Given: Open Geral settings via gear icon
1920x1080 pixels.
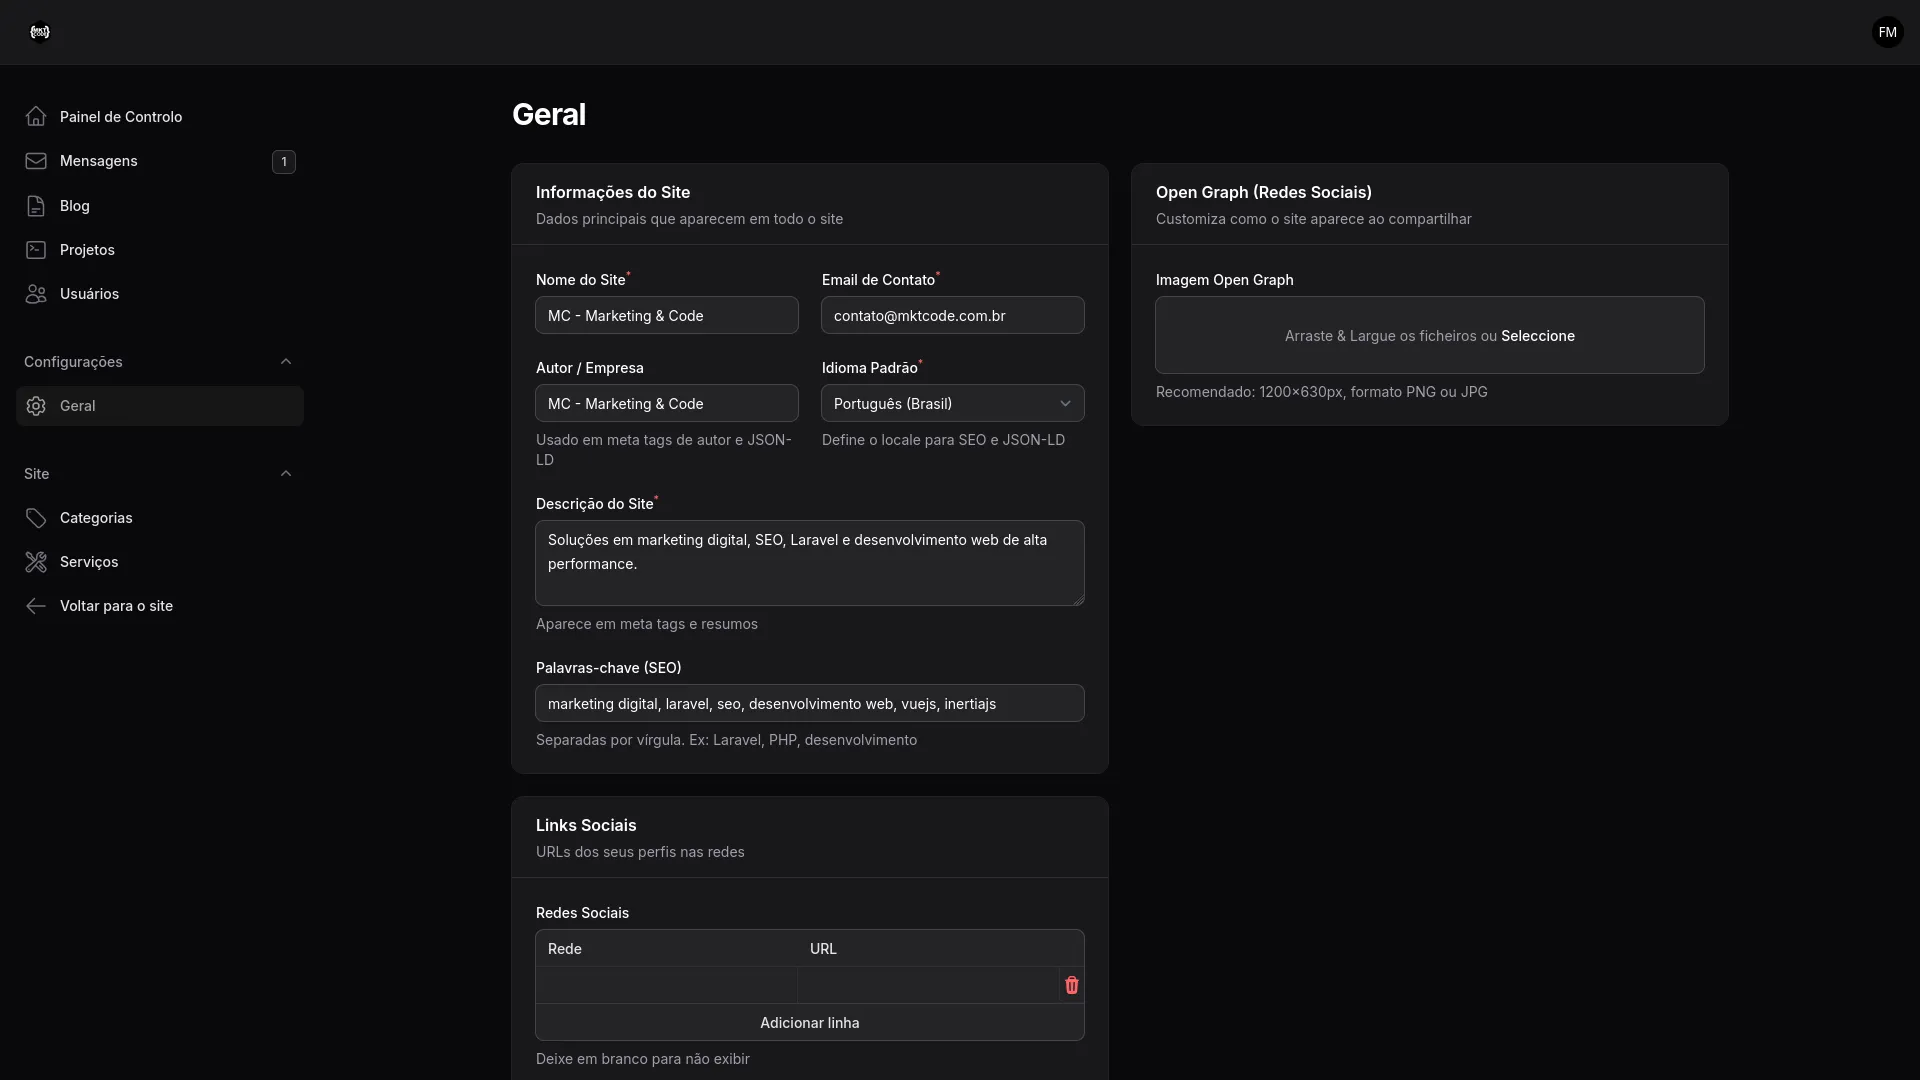Looking at the screenshot, I should (x=36, y=405).
